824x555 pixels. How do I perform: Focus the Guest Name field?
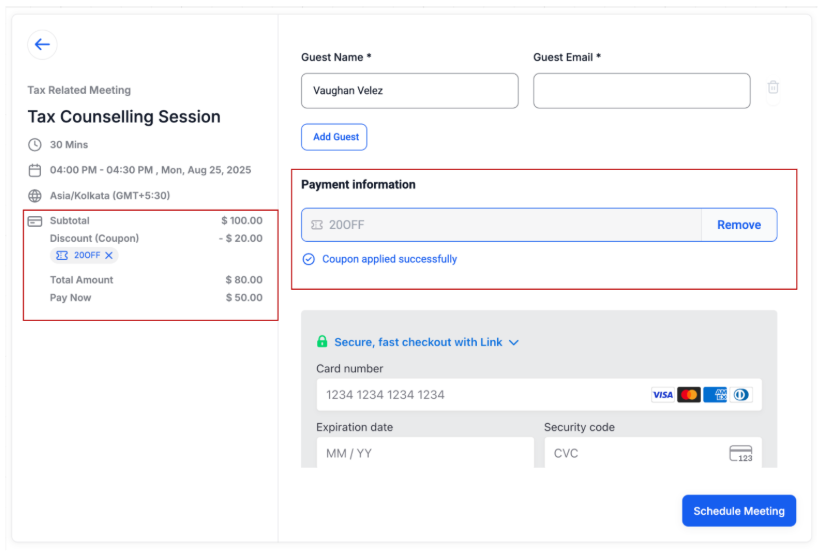pos(410,91)
